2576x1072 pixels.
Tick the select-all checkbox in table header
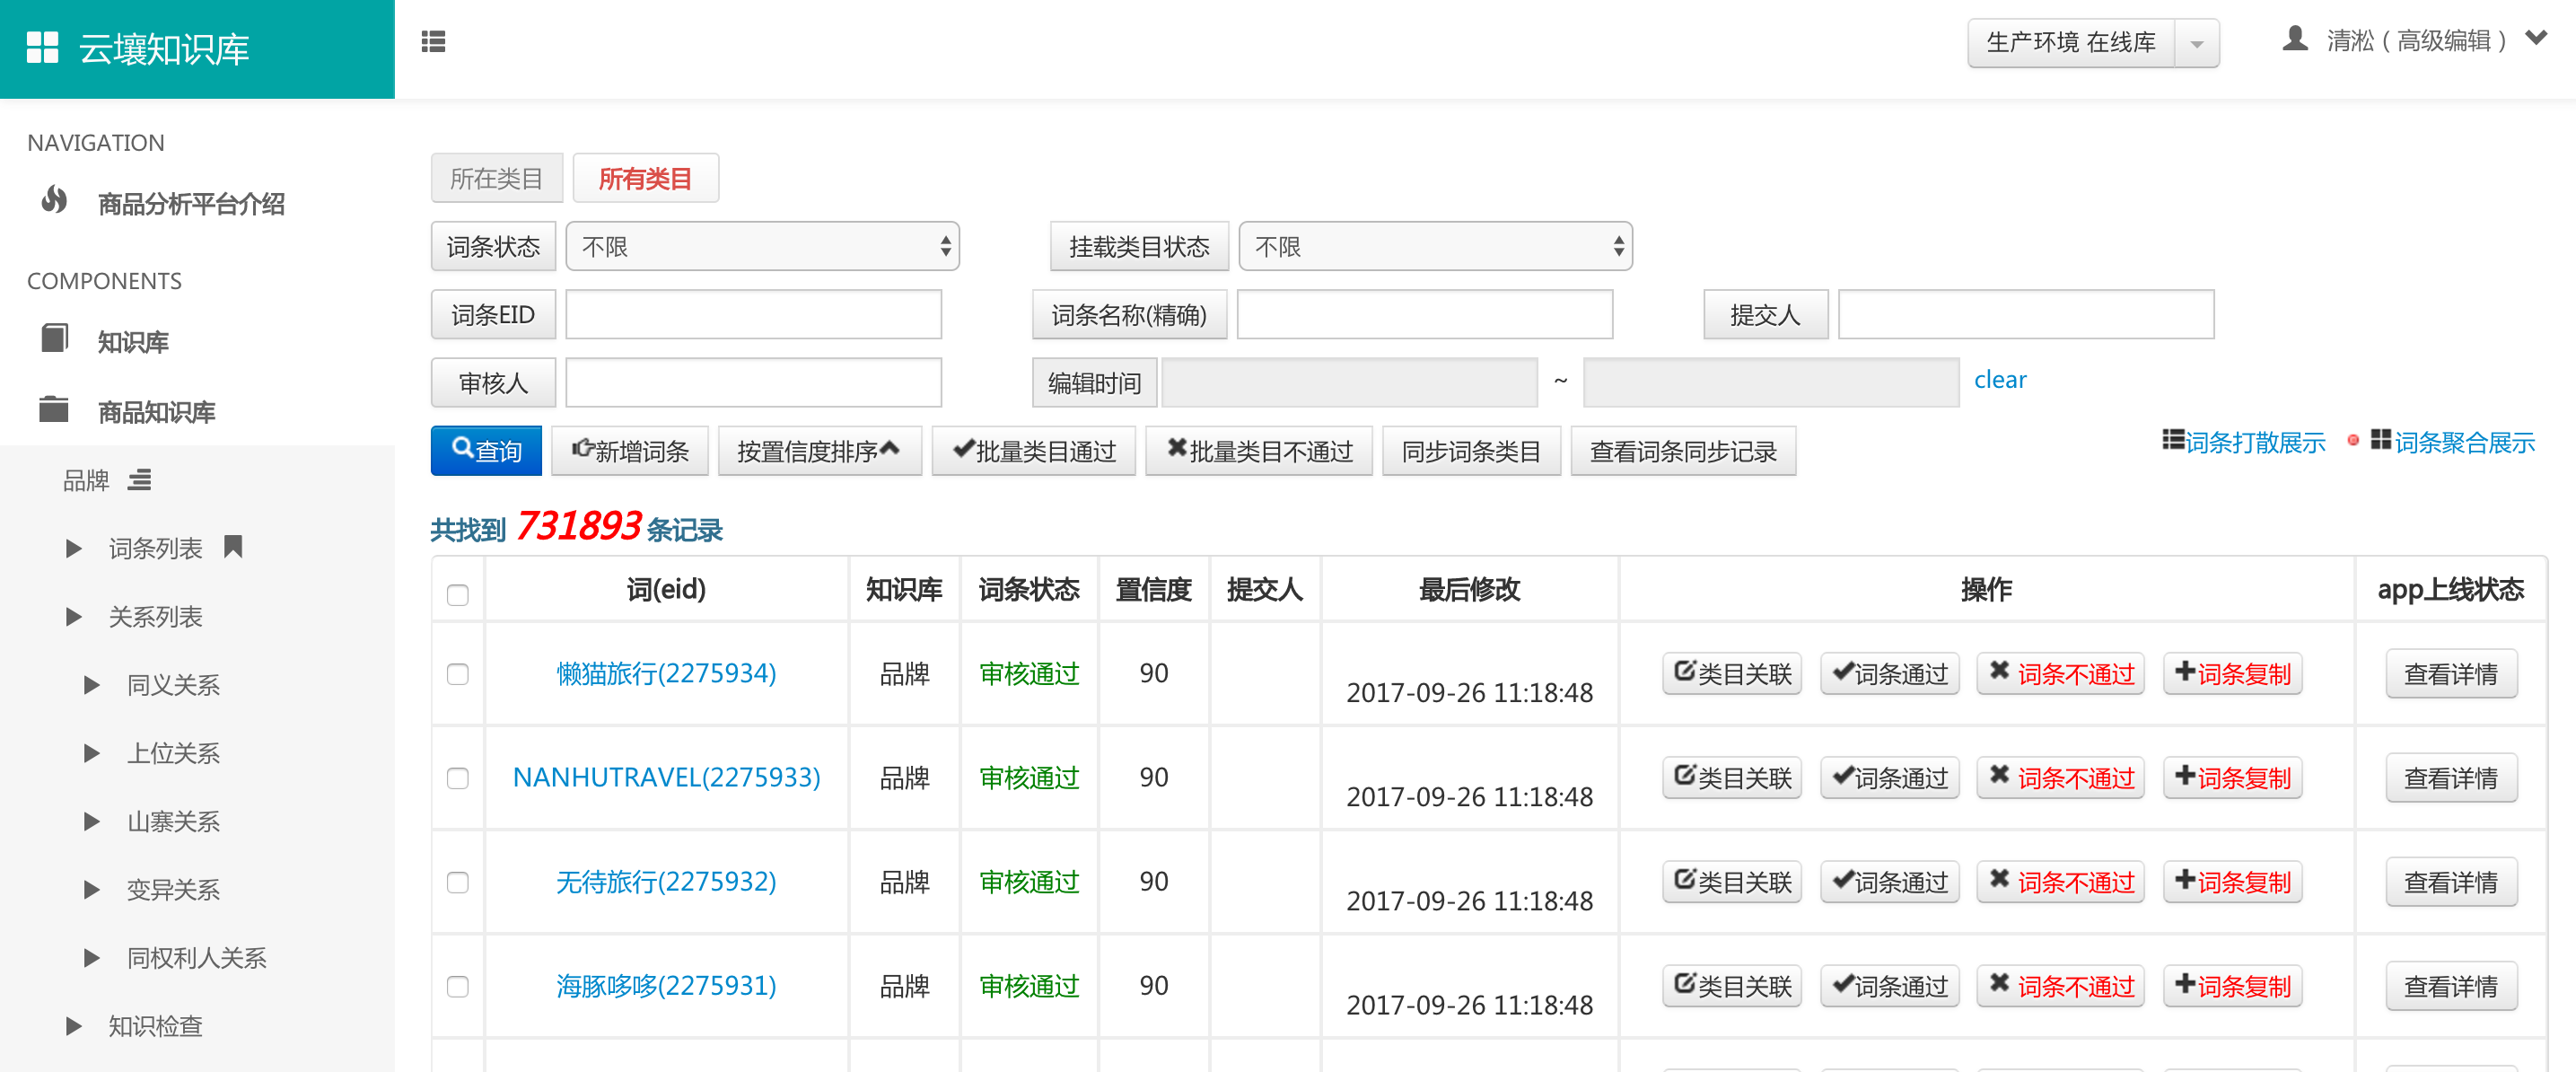coord(458,595)
